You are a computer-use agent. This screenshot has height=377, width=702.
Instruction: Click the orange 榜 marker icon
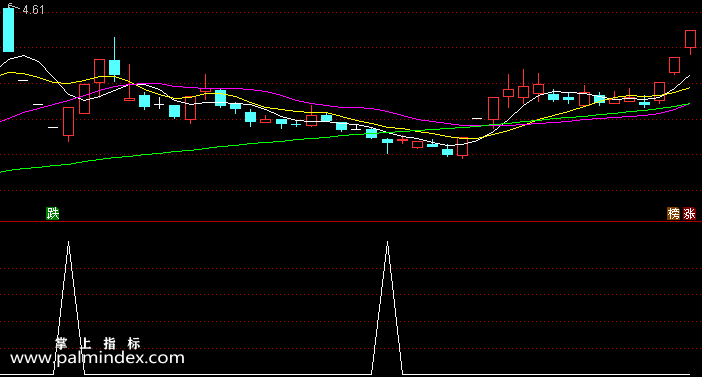[x=674, y=214]
